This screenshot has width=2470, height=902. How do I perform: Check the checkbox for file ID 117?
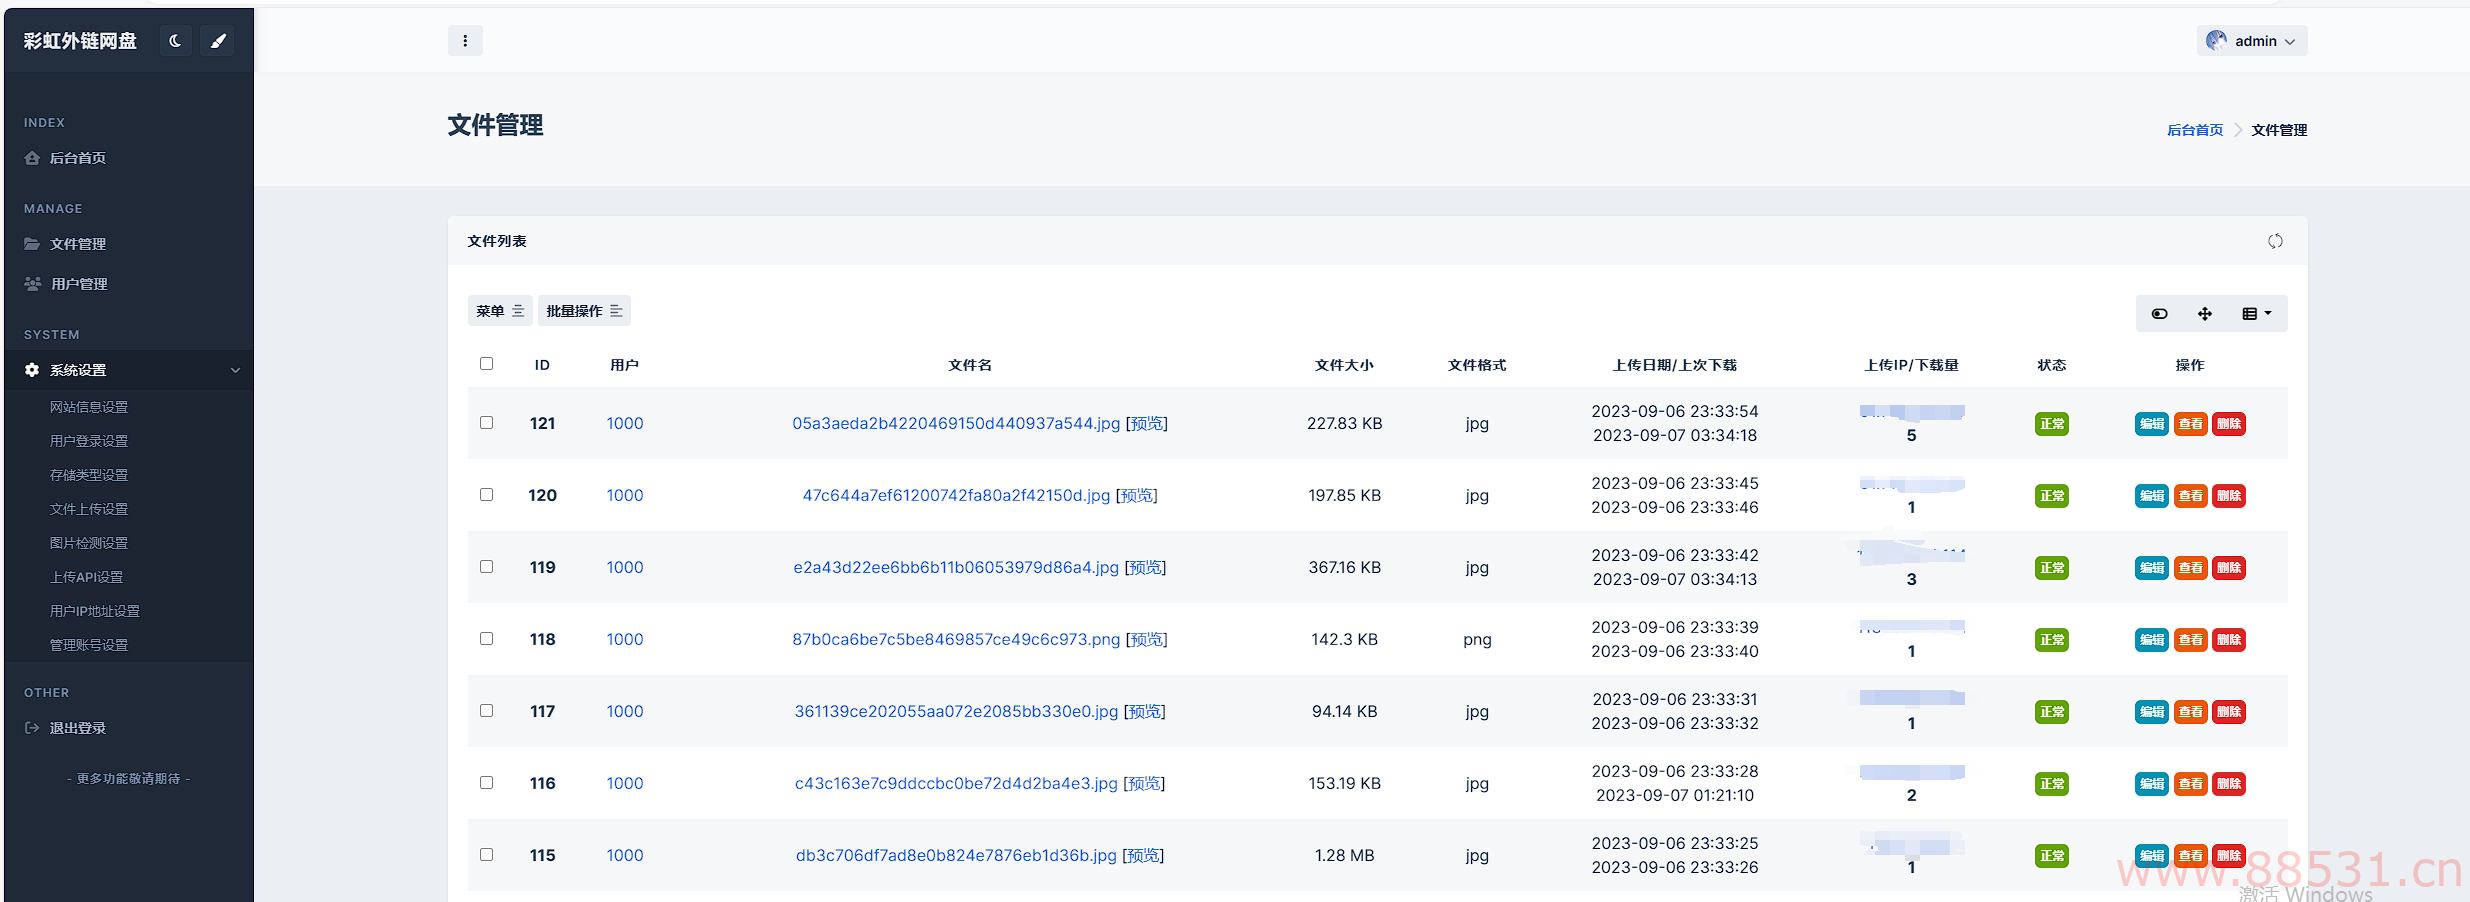pyautogui.click(x=487, y=711)
